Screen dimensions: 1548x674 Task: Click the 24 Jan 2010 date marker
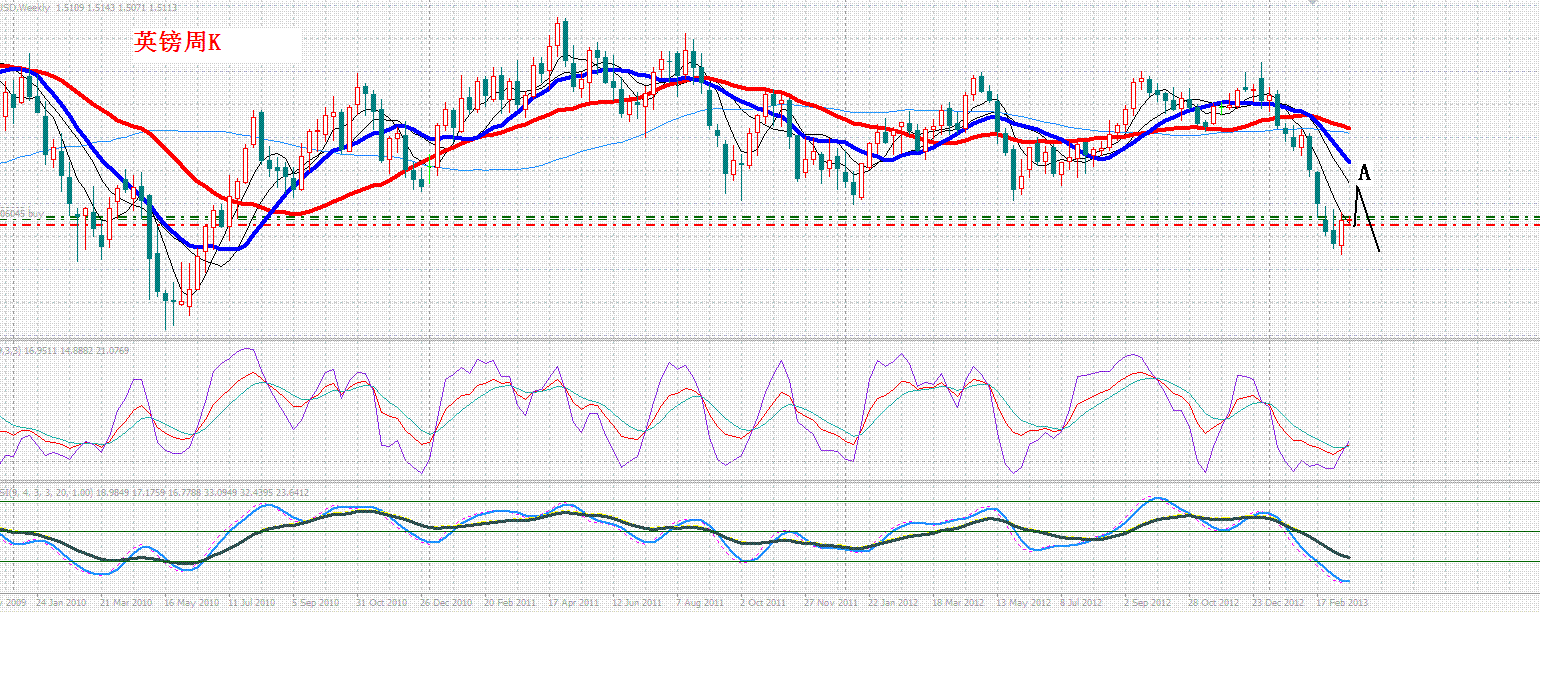point(61,603)
